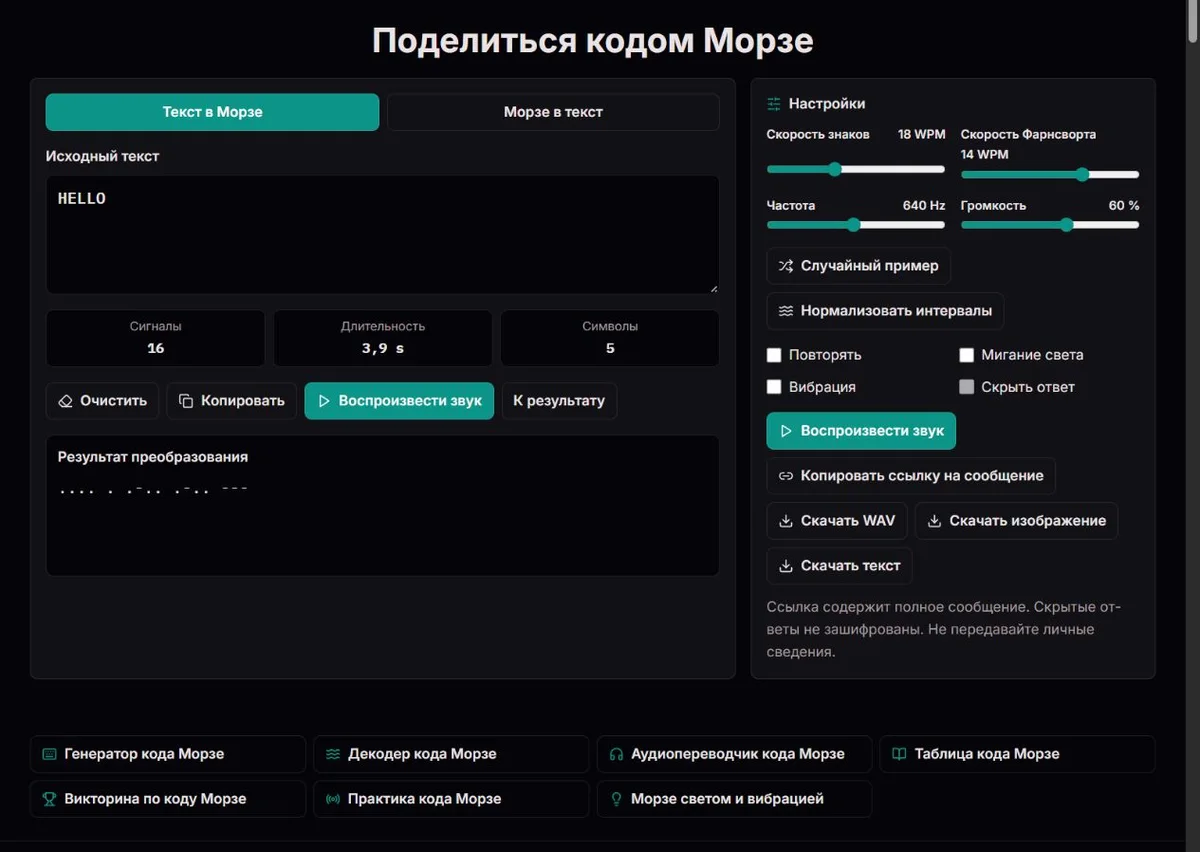Click the shuffle icon on Случайный пример

786,266
